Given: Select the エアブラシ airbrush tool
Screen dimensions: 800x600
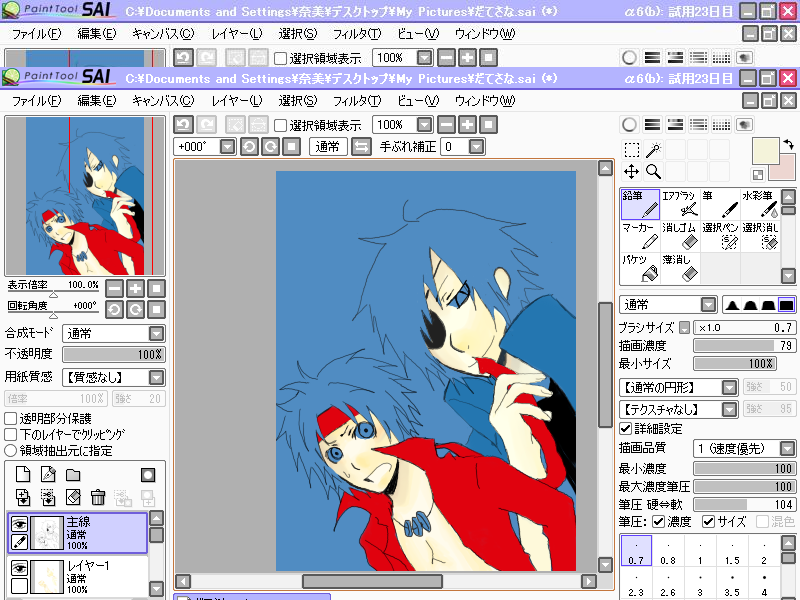Looking at the screenshot, I should tap(680, 204).
